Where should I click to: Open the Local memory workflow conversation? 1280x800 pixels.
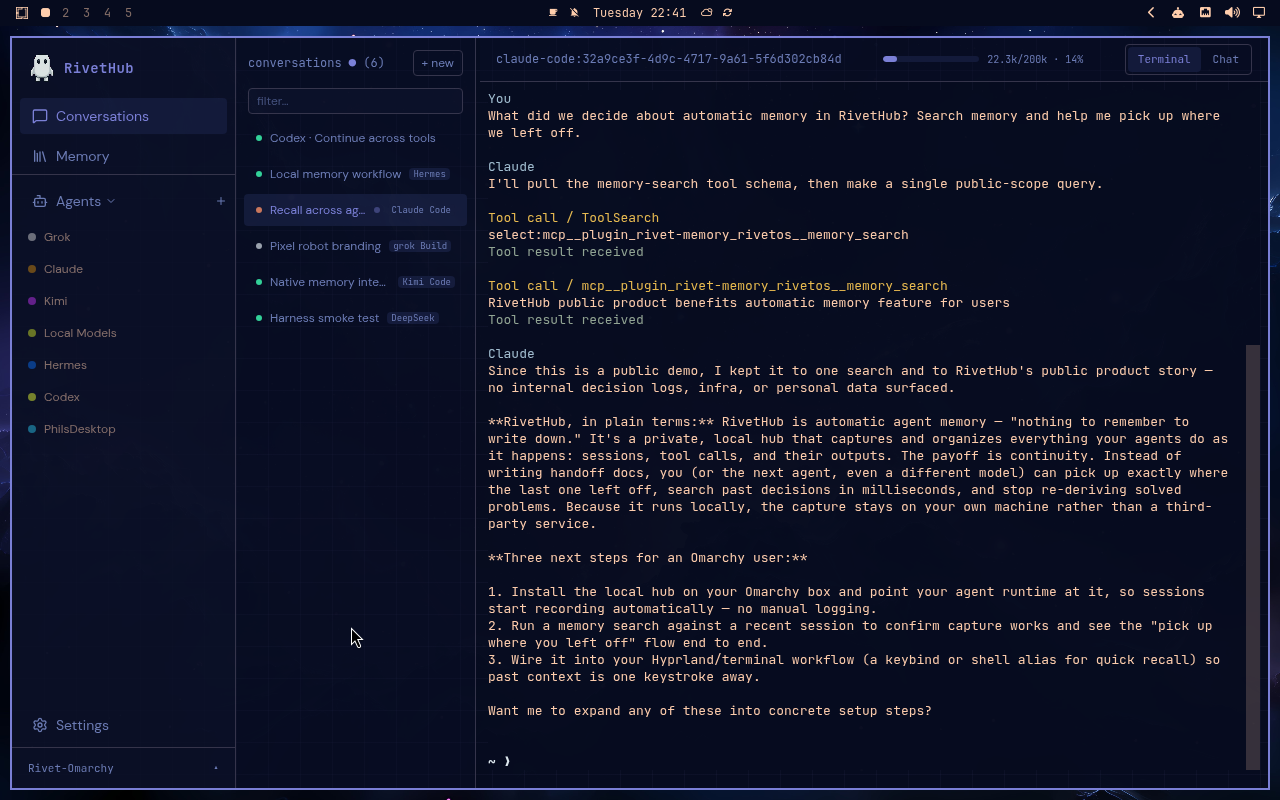click(355, 174)
